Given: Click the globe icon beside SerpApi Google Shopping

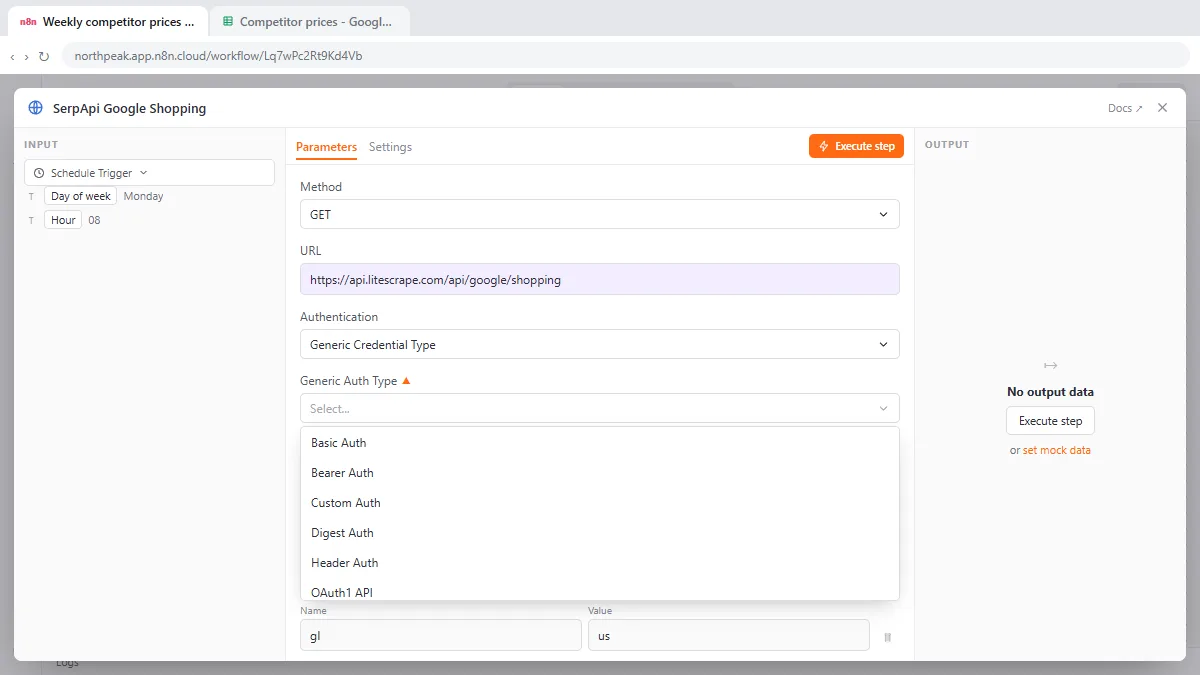Looking at the screenshot, I should (35, 108).
